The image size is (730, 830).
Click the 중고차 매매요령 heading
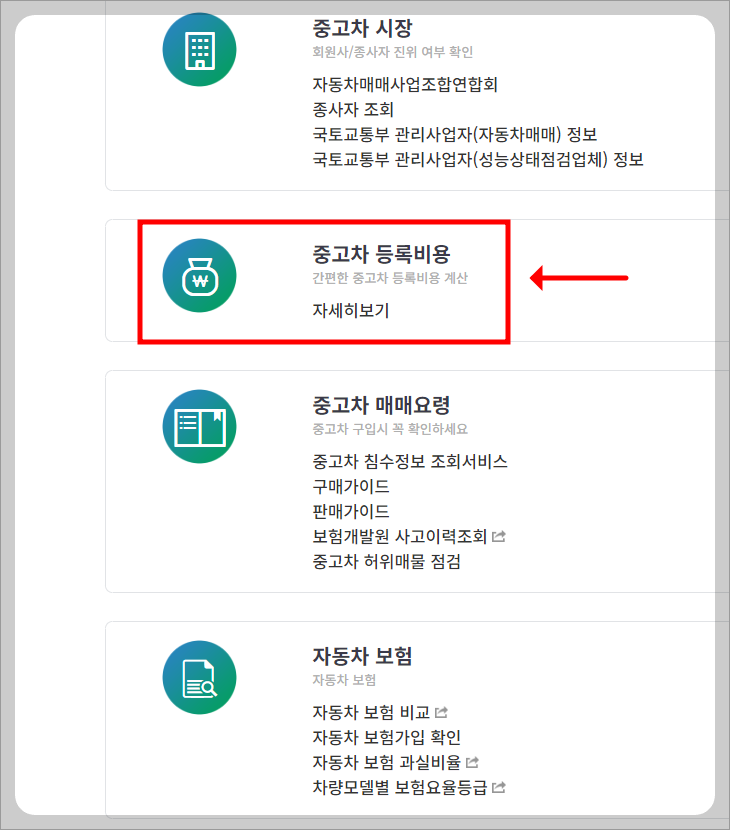(x=381, y=405)
